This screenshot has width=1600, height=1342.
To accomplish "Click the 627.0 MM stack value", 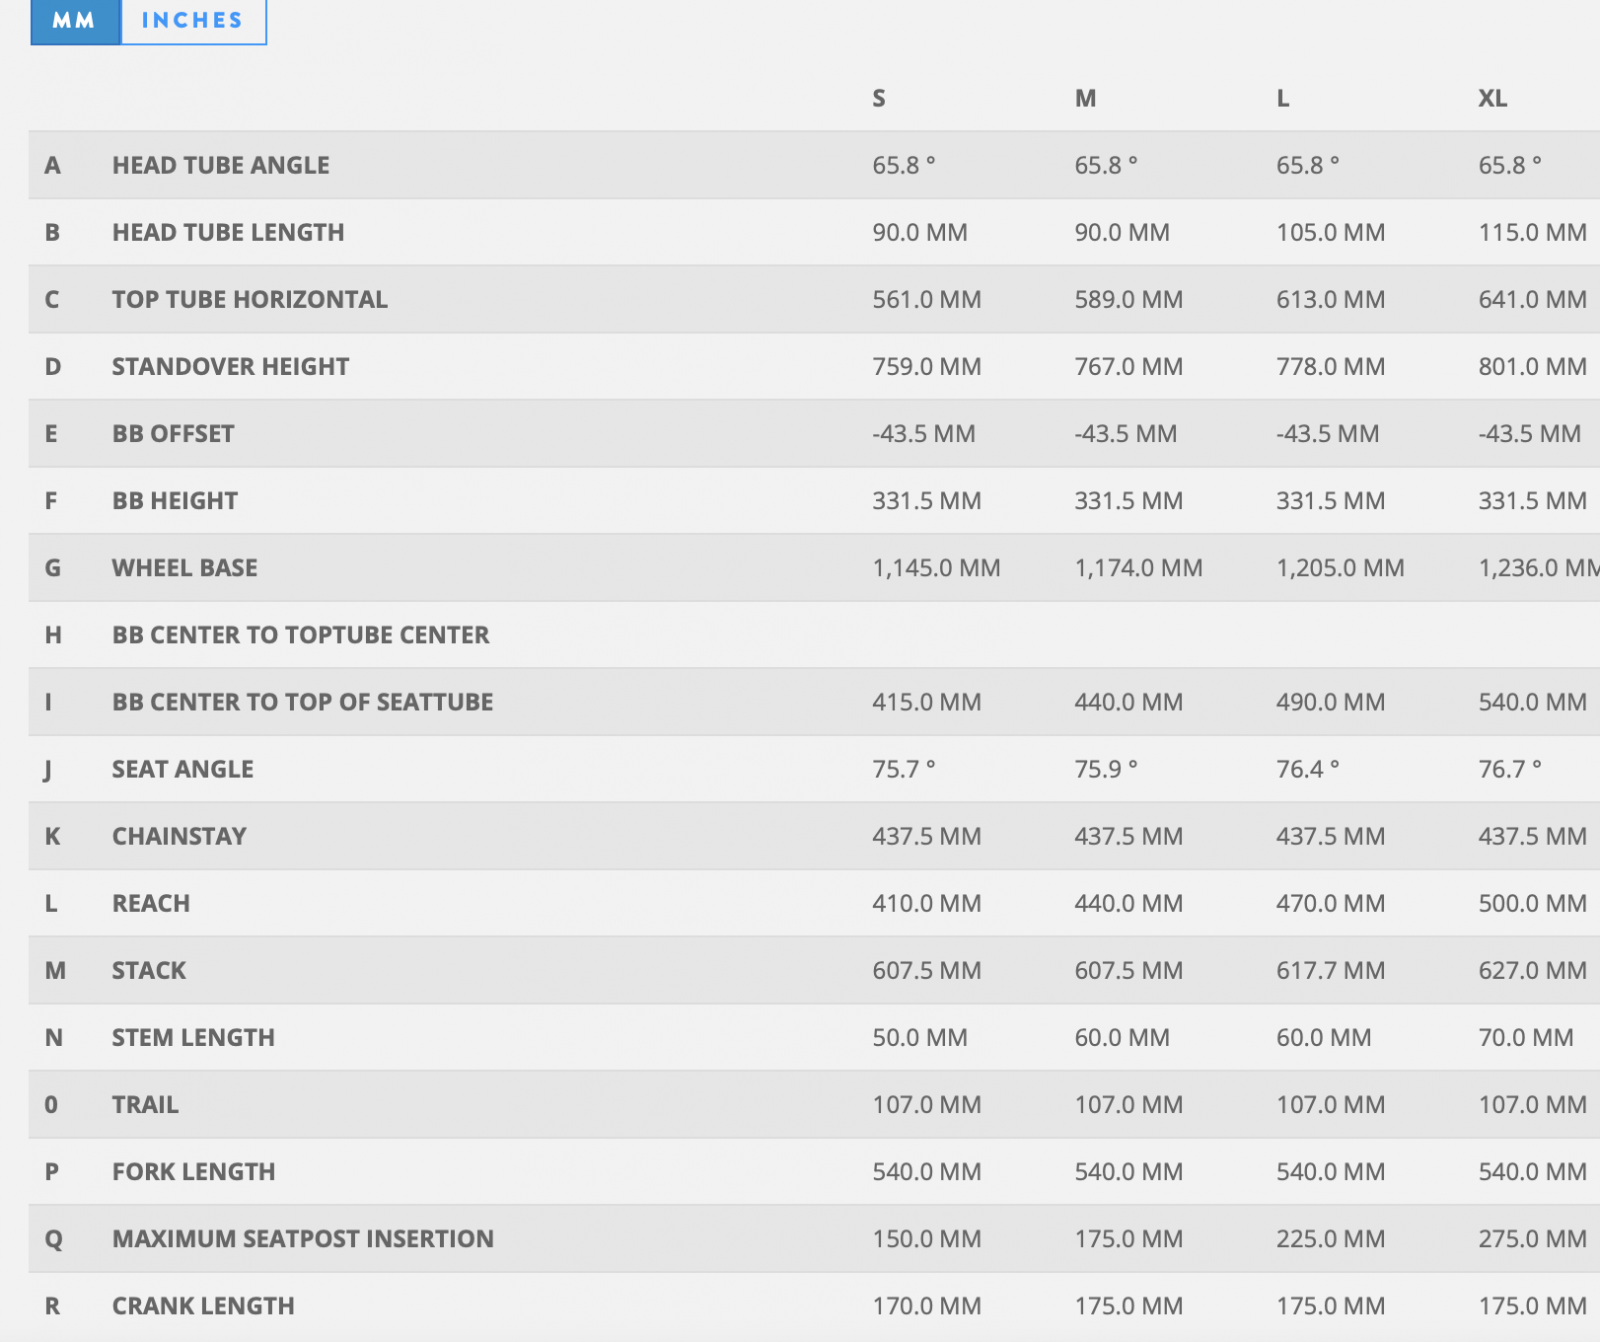I will 1533,969.
